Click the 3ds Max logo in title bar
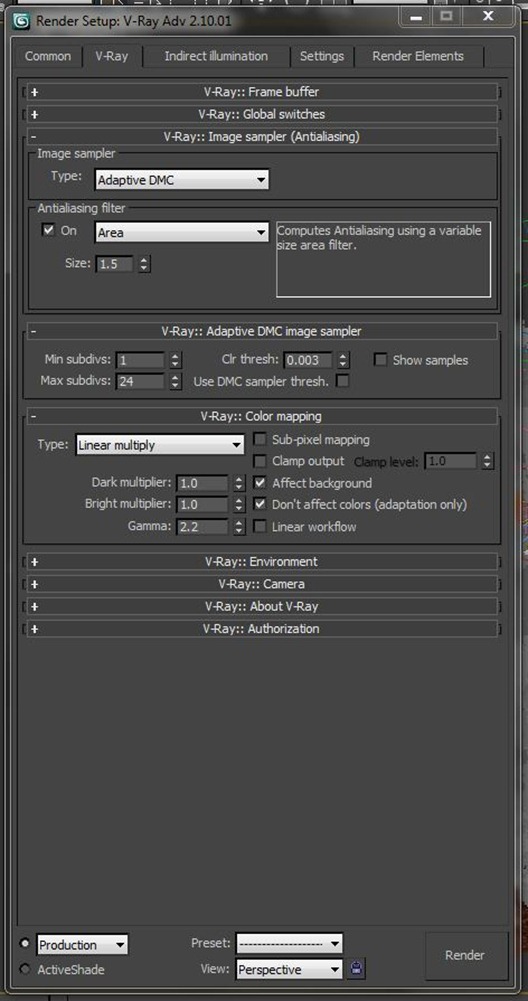 coord(21,20)
